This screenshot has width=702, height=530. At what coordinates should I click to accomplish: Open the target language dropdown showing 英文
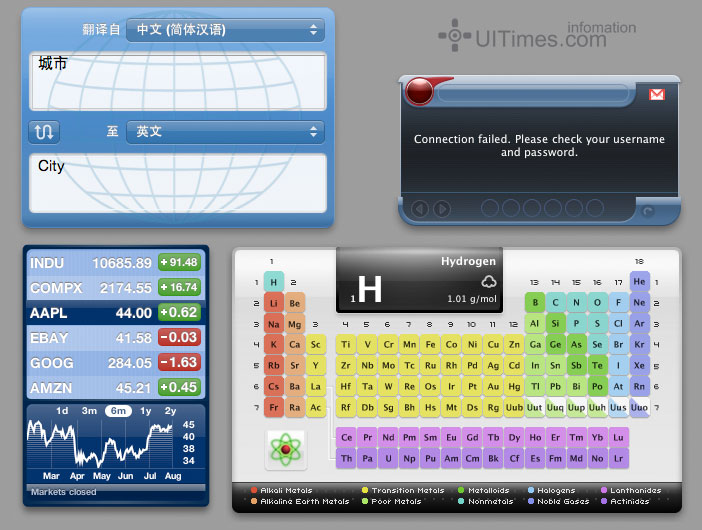coord(225,132)
